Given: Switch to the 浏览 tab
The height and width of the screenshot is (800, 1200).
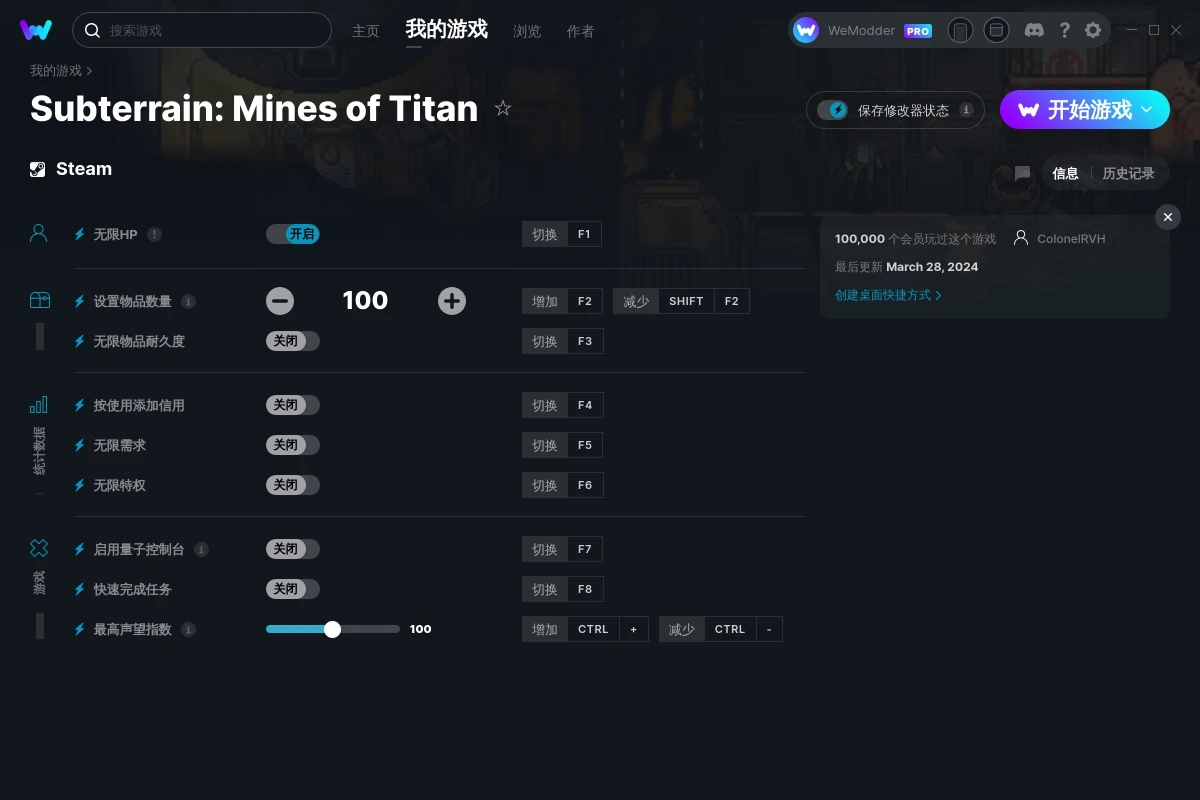Looking at the screenshot, I should coord(527,31).
